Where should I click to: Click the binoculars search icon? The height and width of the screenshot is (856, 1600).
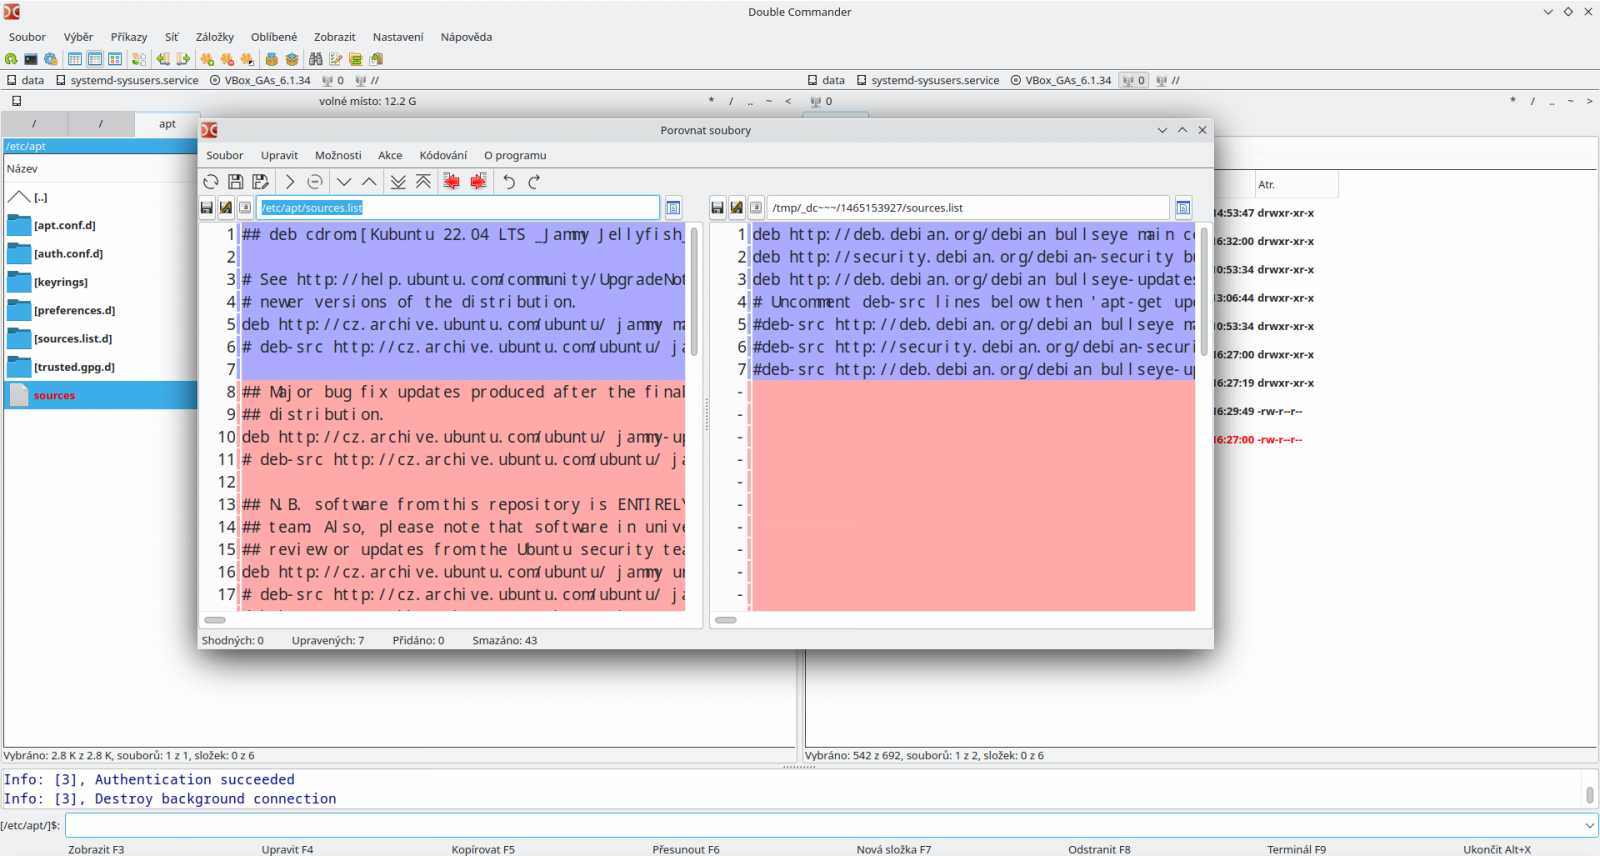coord(316,59)
